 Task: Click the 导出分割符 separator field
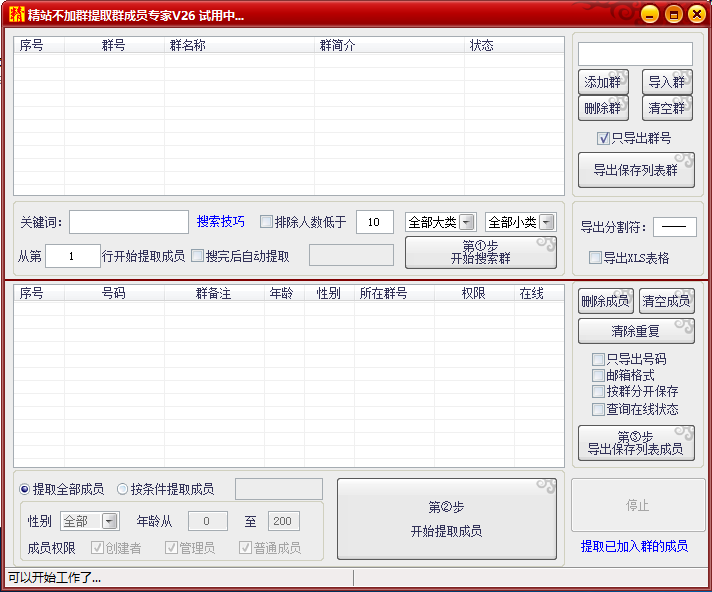pos(674,227)
